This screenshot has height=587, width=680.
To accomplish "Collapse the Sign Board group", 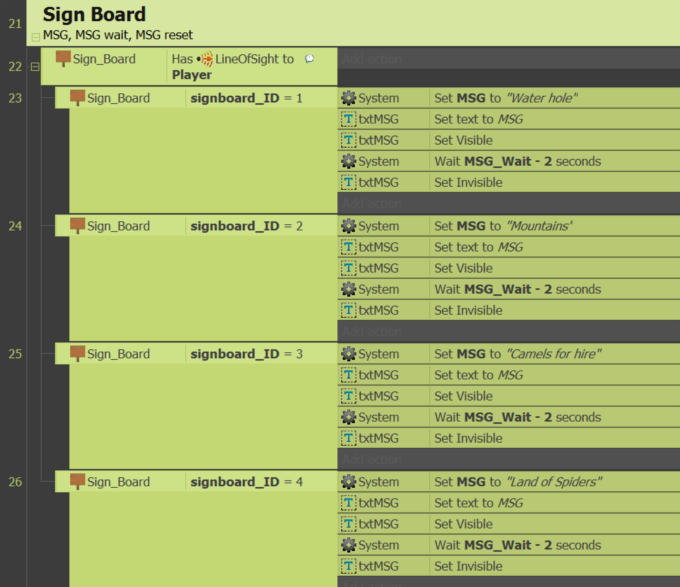I will [36, 37].
